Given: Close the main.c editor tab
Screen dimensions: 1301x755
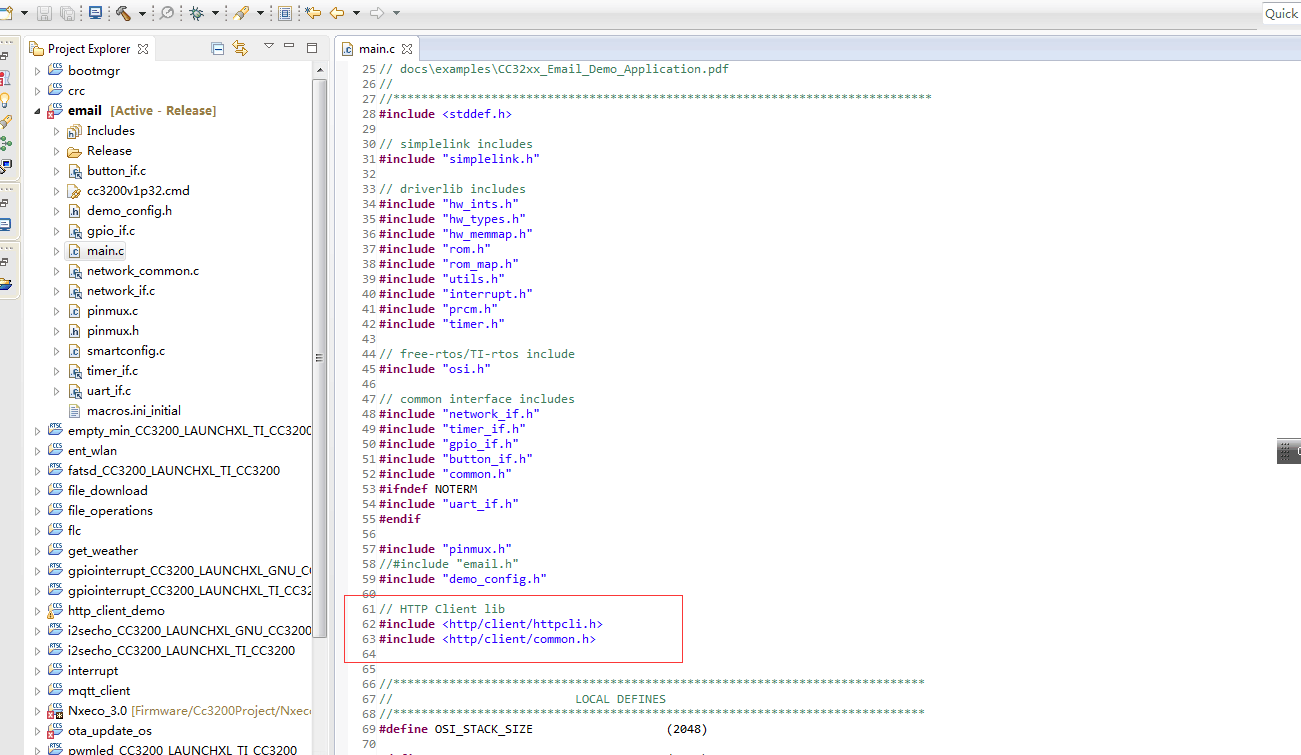Looking at the screenshot, I should (408, 48).
